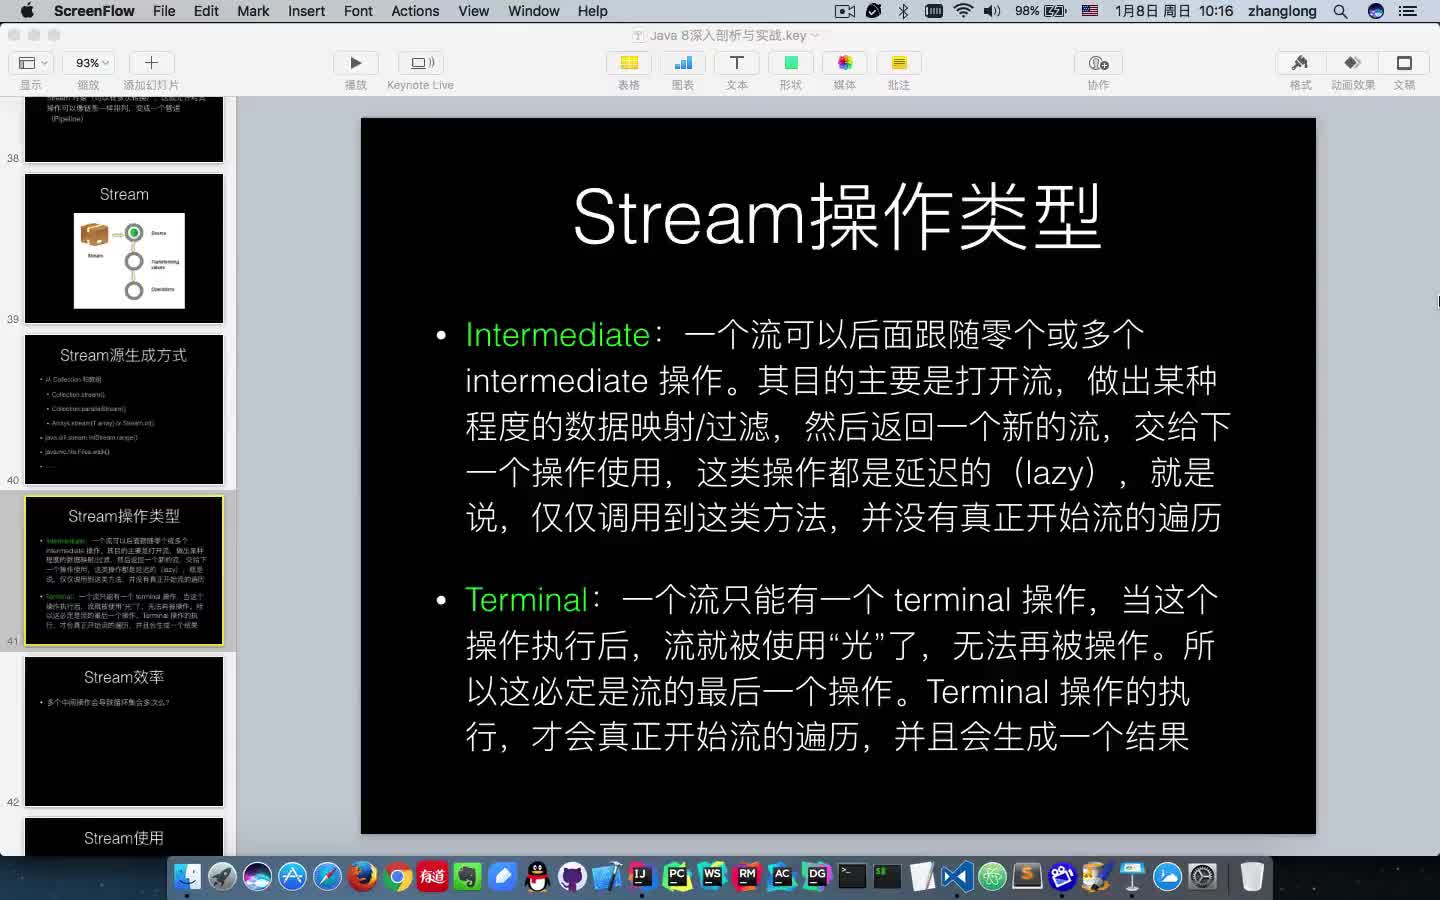Open Keynote Live from the toolbar
This screenshot has width=1440, height=900.
420,63
